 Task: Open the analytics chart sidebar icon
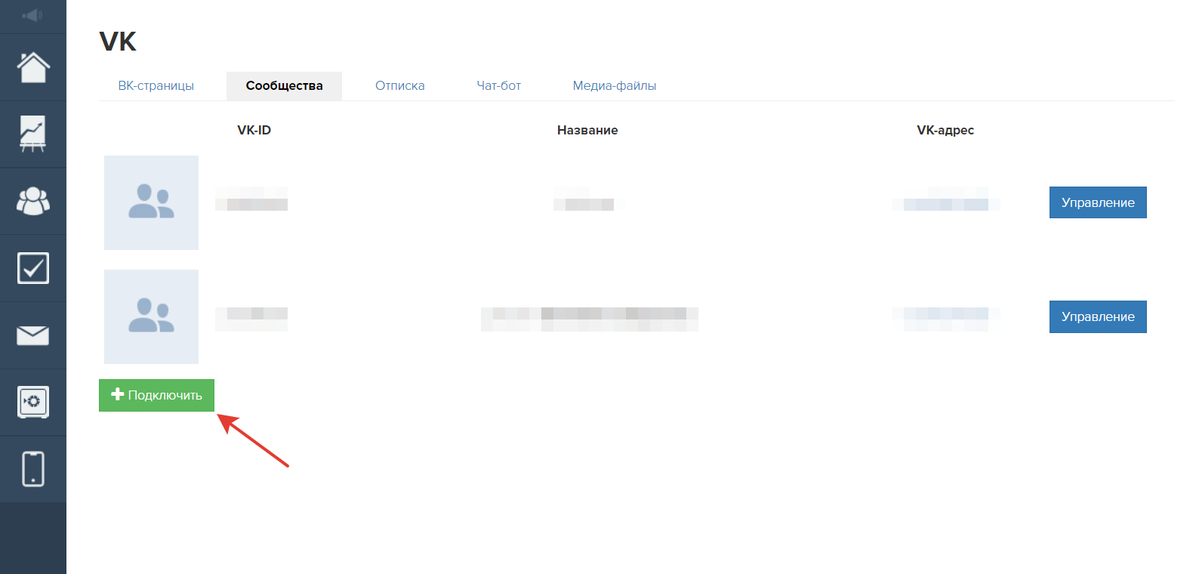(x=33, y=134)
